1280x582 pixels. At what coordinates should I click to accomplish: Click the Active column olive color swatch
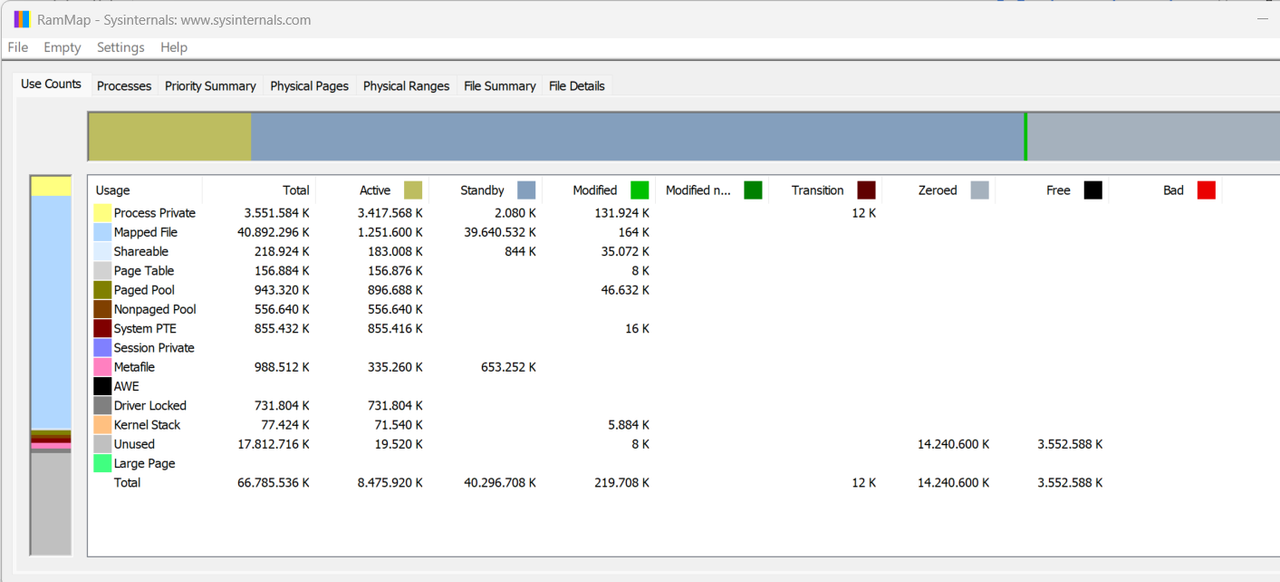413,190
